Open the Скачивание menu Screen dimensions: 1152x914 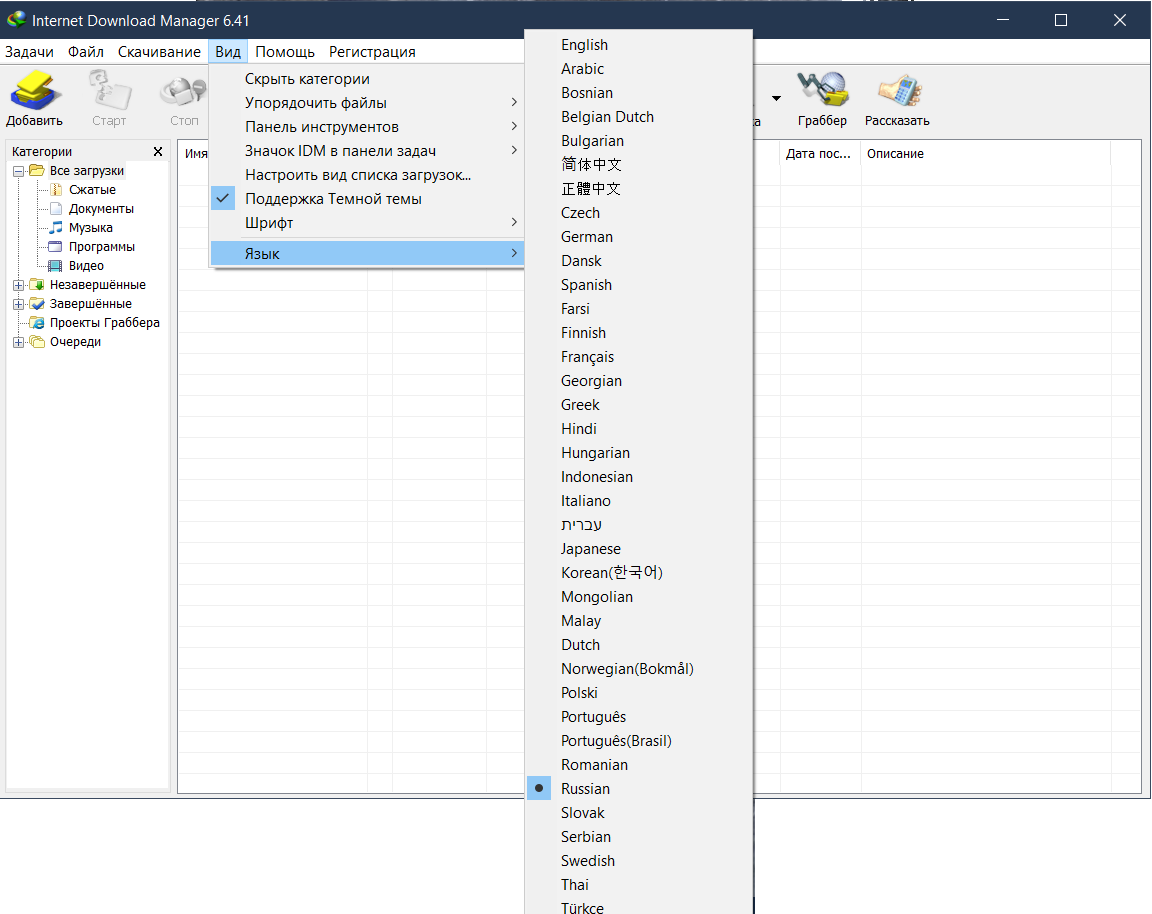(x=159, y=51)
